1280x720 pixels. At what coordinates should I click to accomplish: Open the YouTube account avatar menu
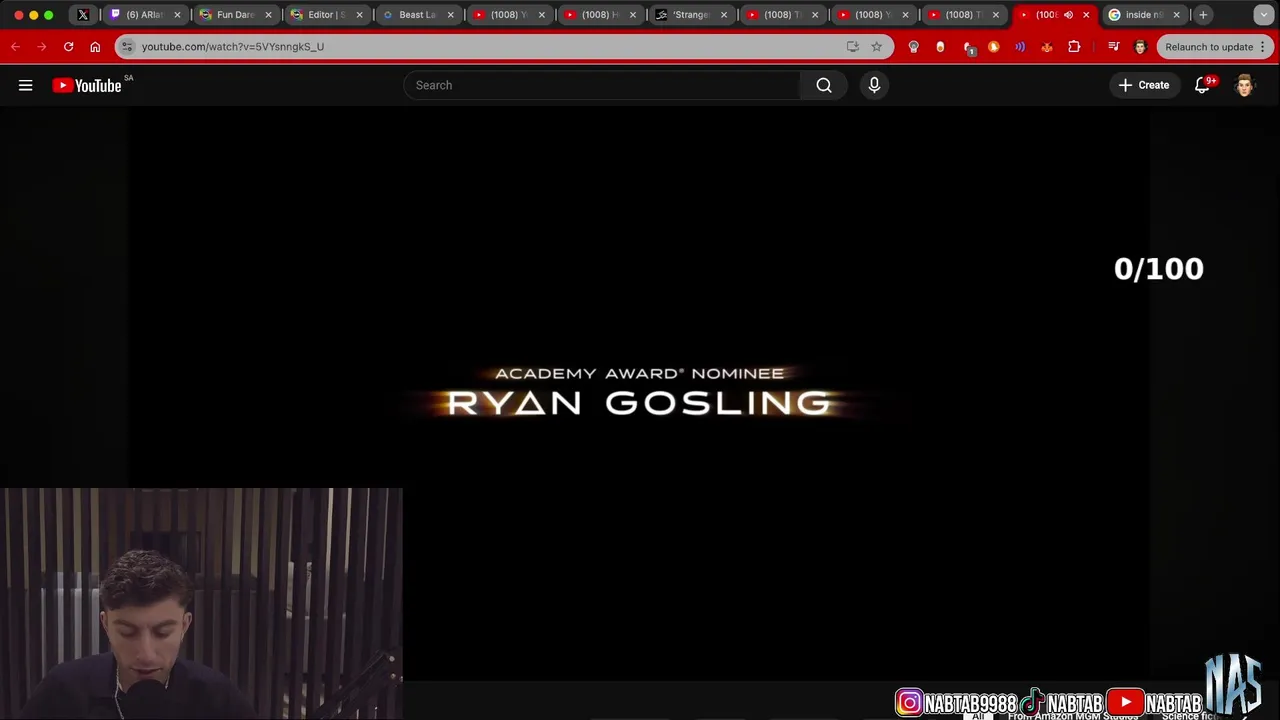pyautogui.click(x=1244, y=85)
